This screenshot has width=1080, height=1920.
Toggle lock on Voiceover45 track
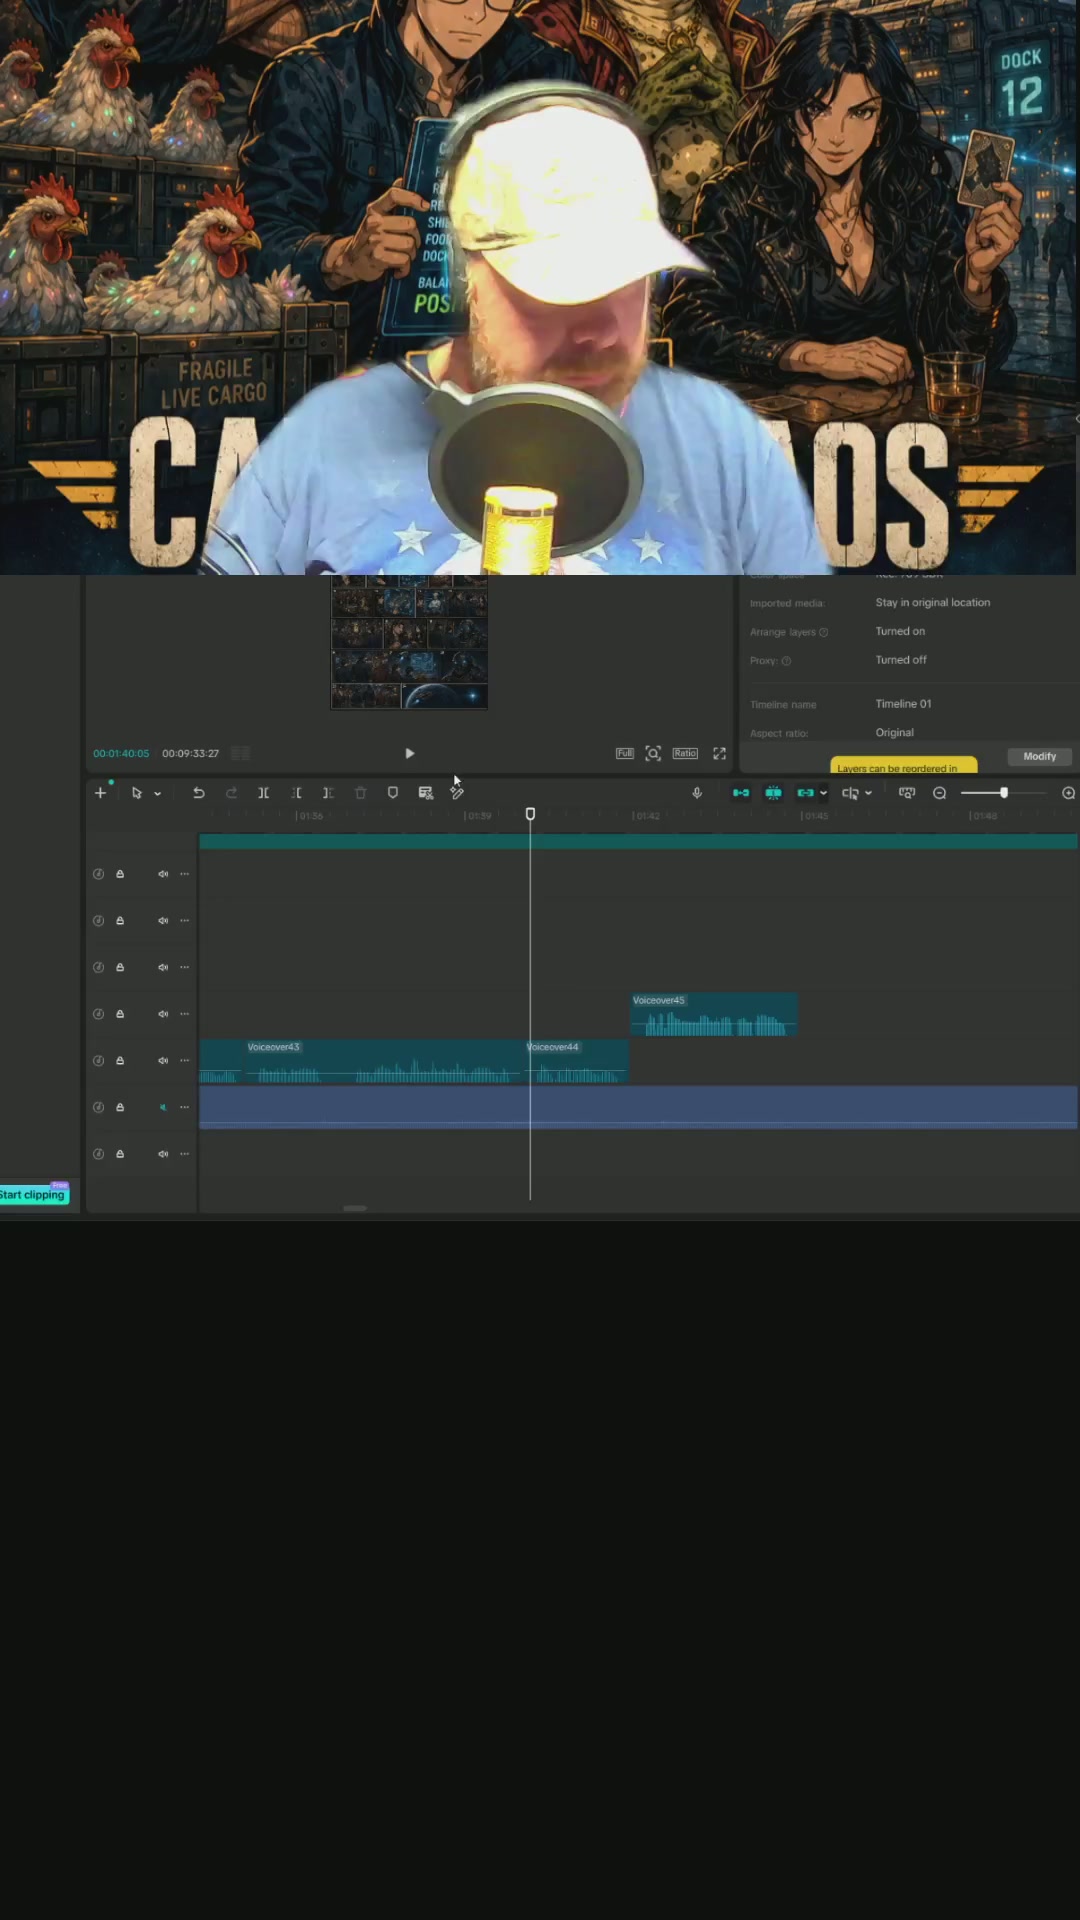point(120,1014)
